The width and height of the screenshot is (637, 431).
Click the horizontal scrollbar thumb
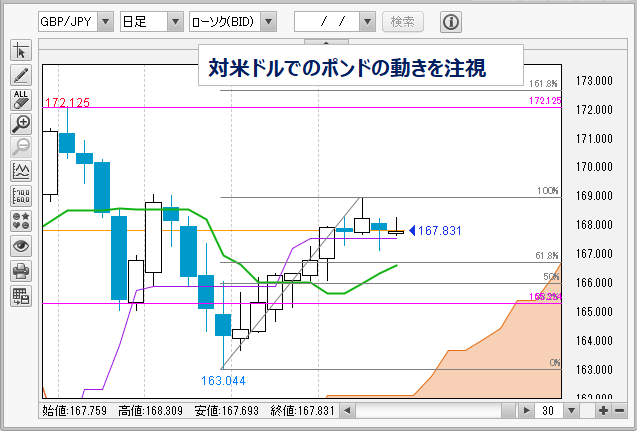pyautogui.click(x=508, y=411)
